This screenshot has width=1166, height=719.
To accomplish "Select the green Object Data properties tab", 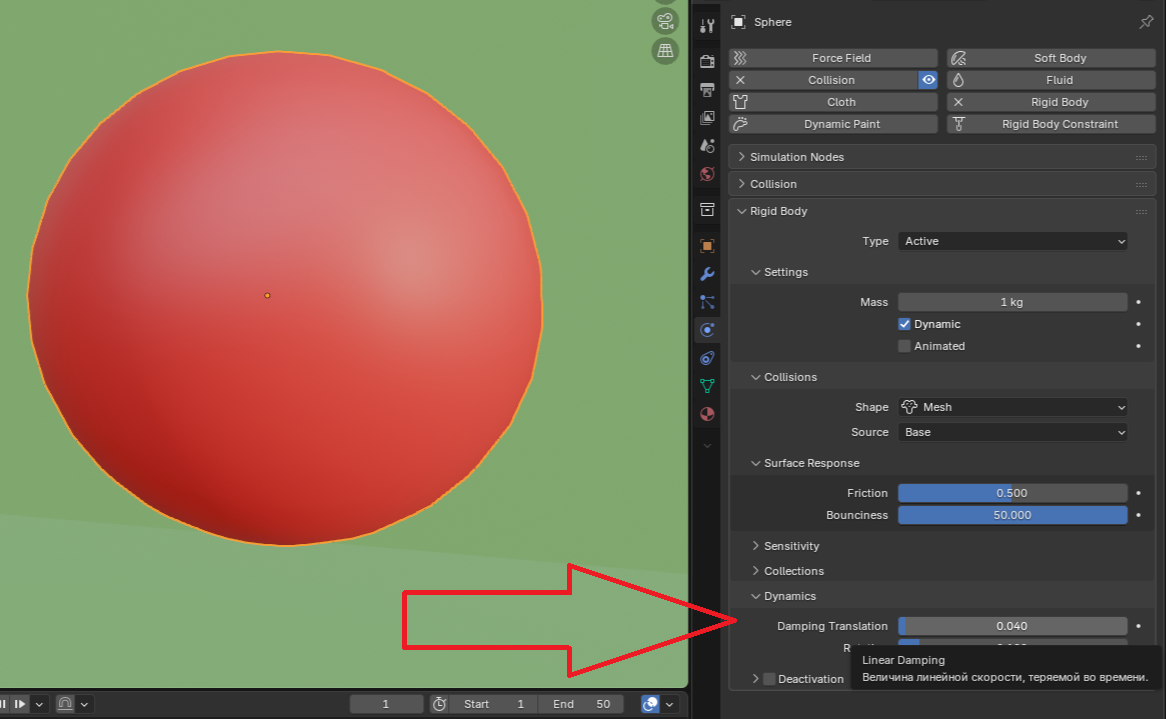I will tap(707, 386).
